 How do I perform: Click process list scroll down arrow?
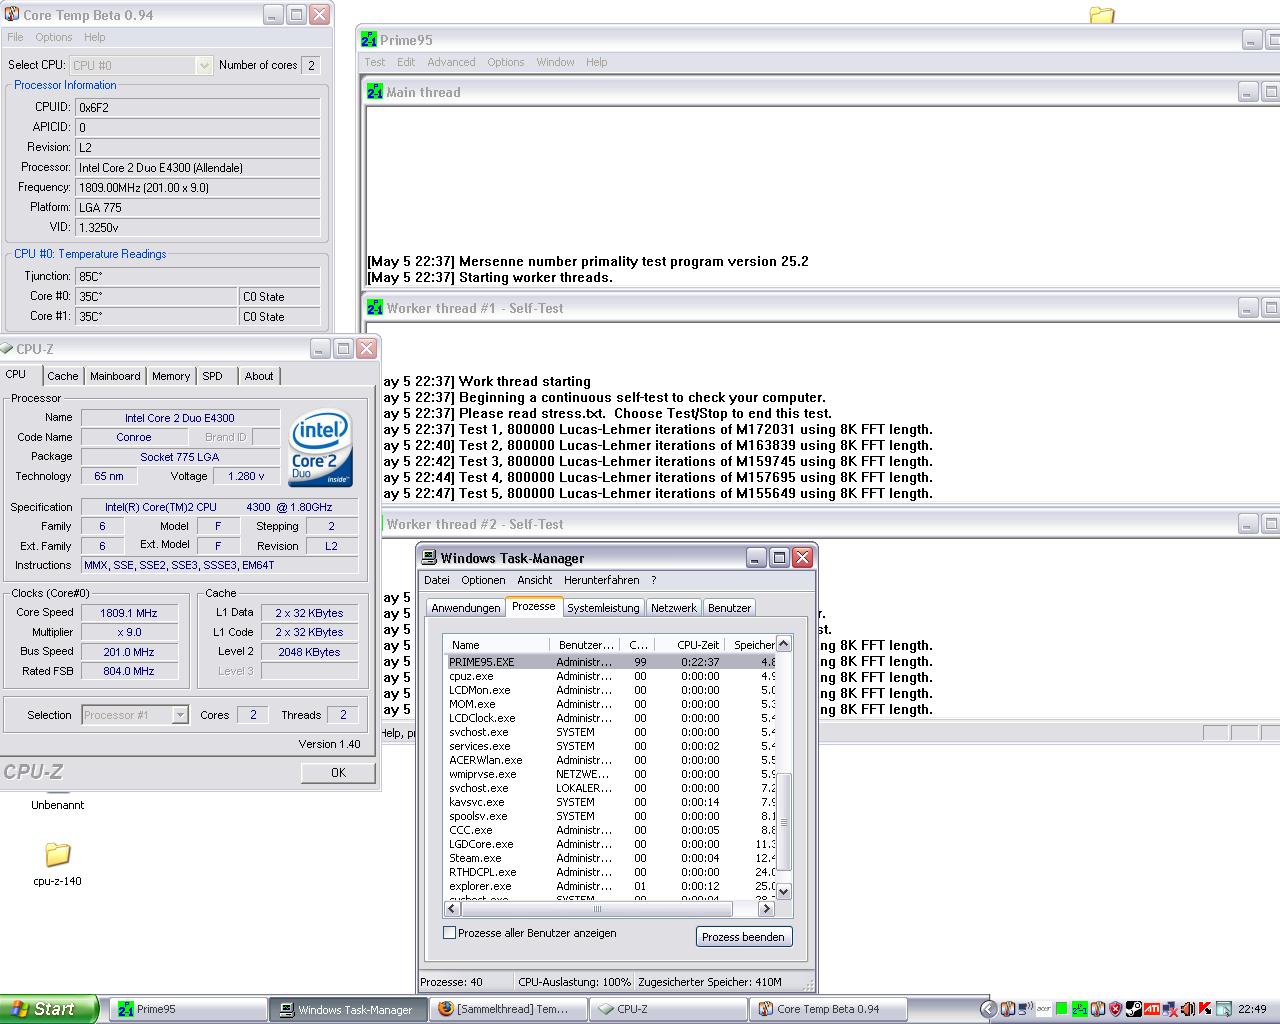pos(784,891)
